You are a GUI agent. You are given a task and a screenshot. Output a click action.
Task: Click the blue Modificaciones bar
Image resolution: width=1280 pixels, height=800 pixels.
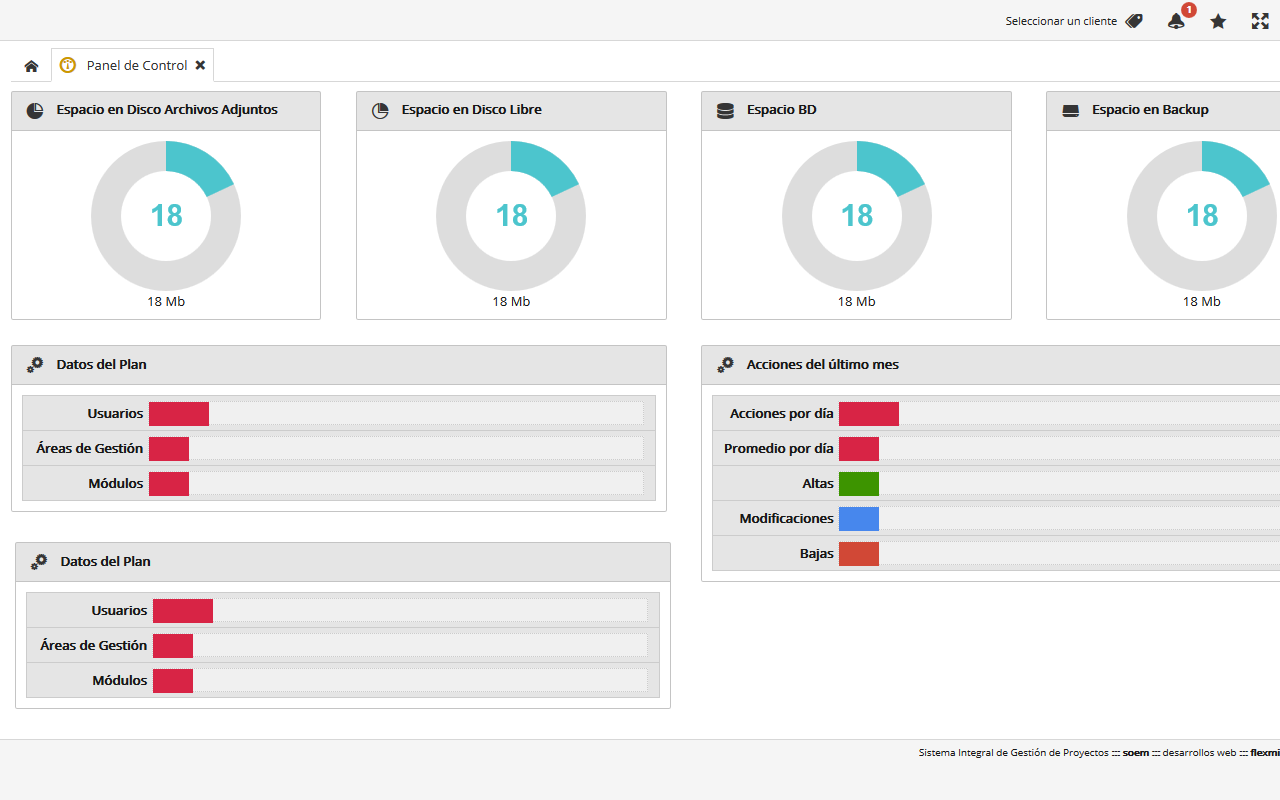click(x=859, y=518)
